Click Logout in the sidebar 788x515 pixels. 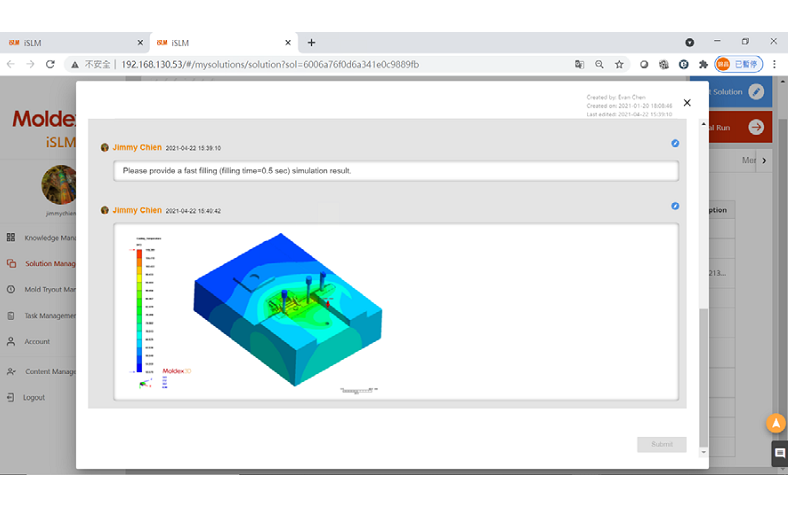pyautogui.click(x=26, y=397)
